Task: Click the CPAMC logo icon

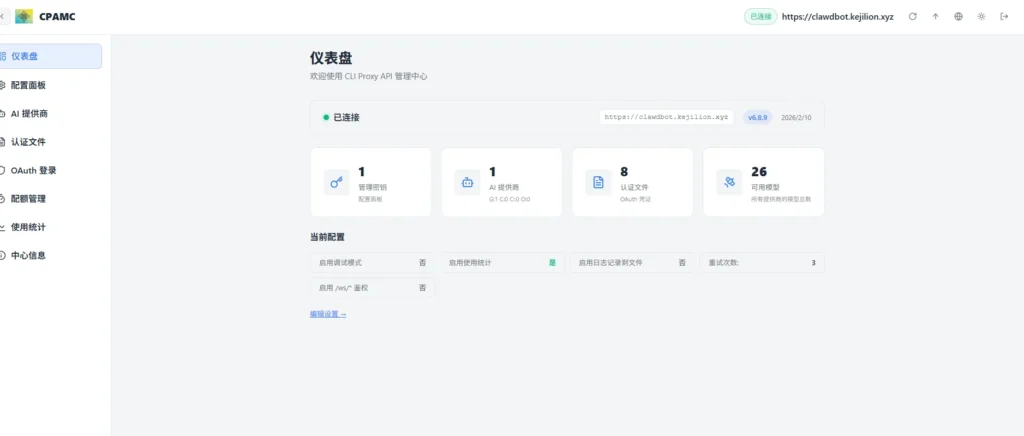Action: [24, 17]
